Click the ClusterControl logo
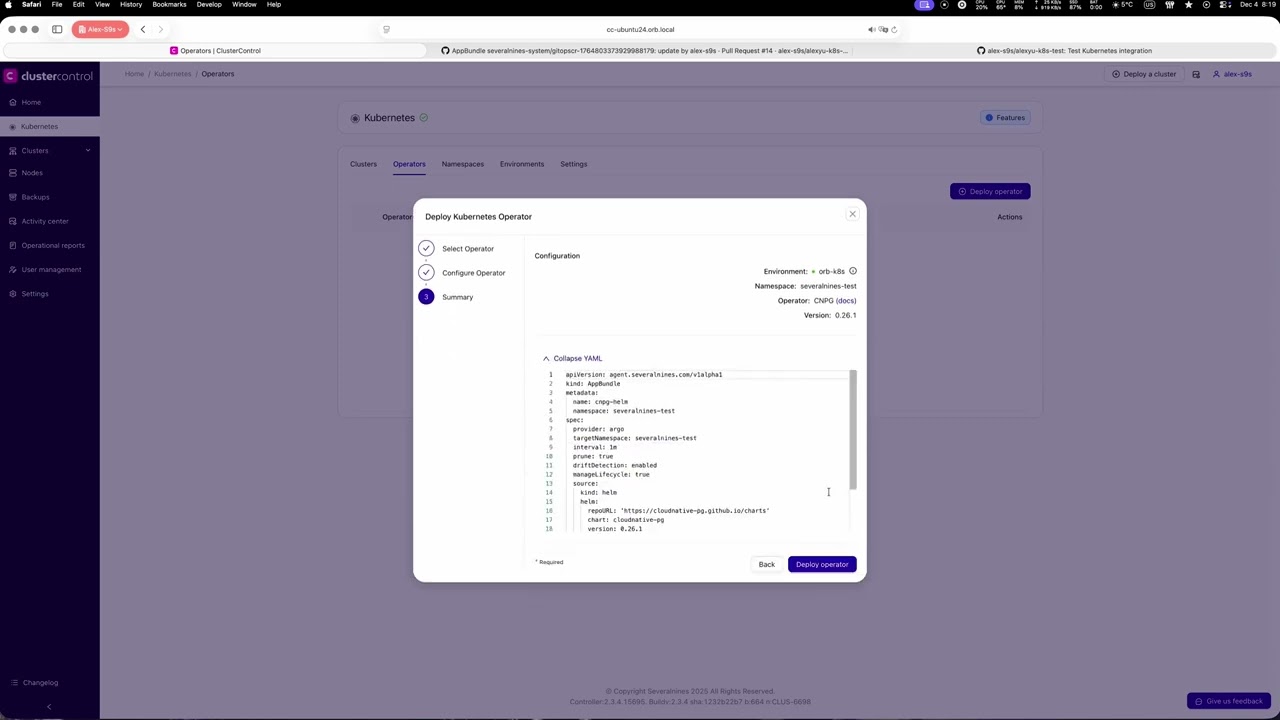Image resolution: width=1280 pixels, height=720 pixels. coord(49,76)
